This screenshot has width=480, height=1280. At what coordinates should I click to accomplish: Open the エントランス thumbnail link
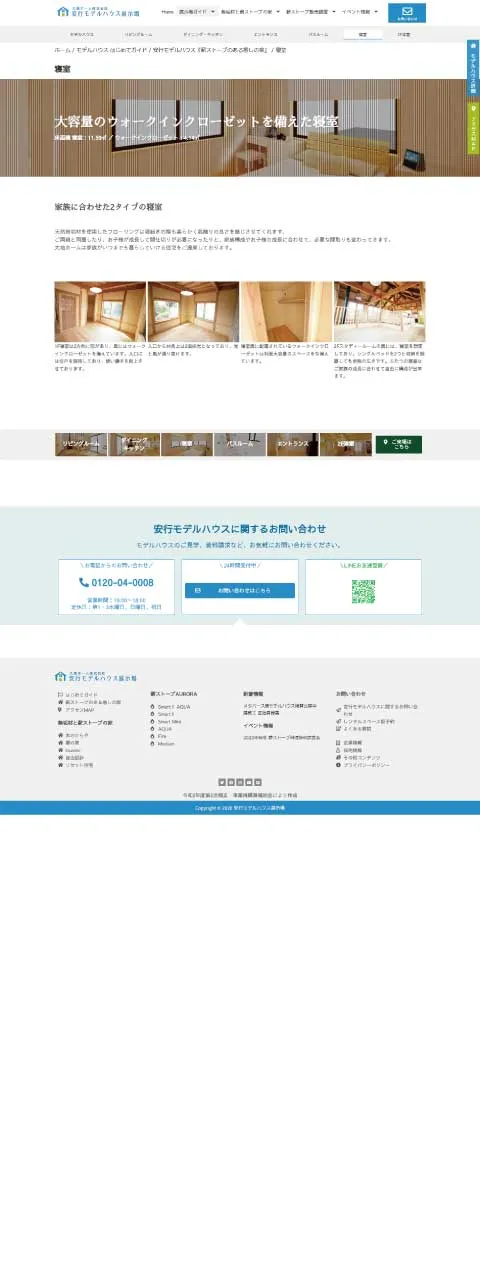292,445
